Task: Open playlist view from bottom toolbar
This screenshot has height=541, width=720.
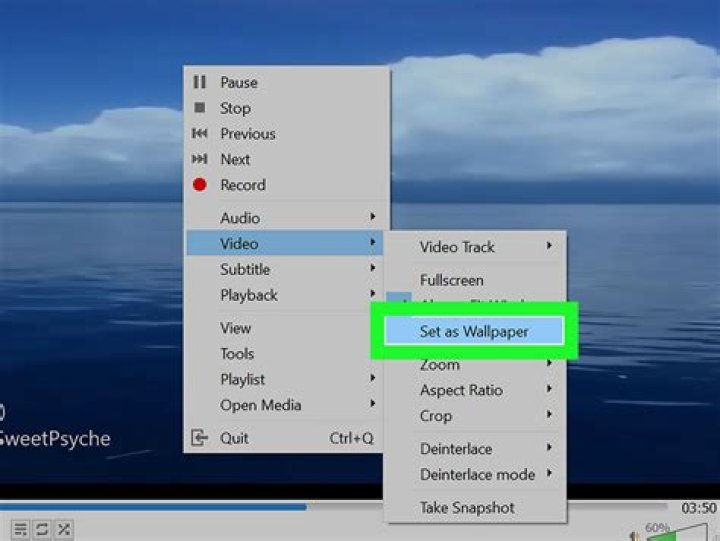Action: point(21,529)
